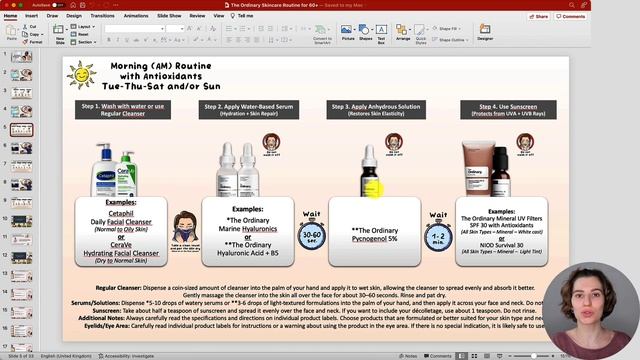Open the Designer pane

pyautogui.click(x=485, y=32)
